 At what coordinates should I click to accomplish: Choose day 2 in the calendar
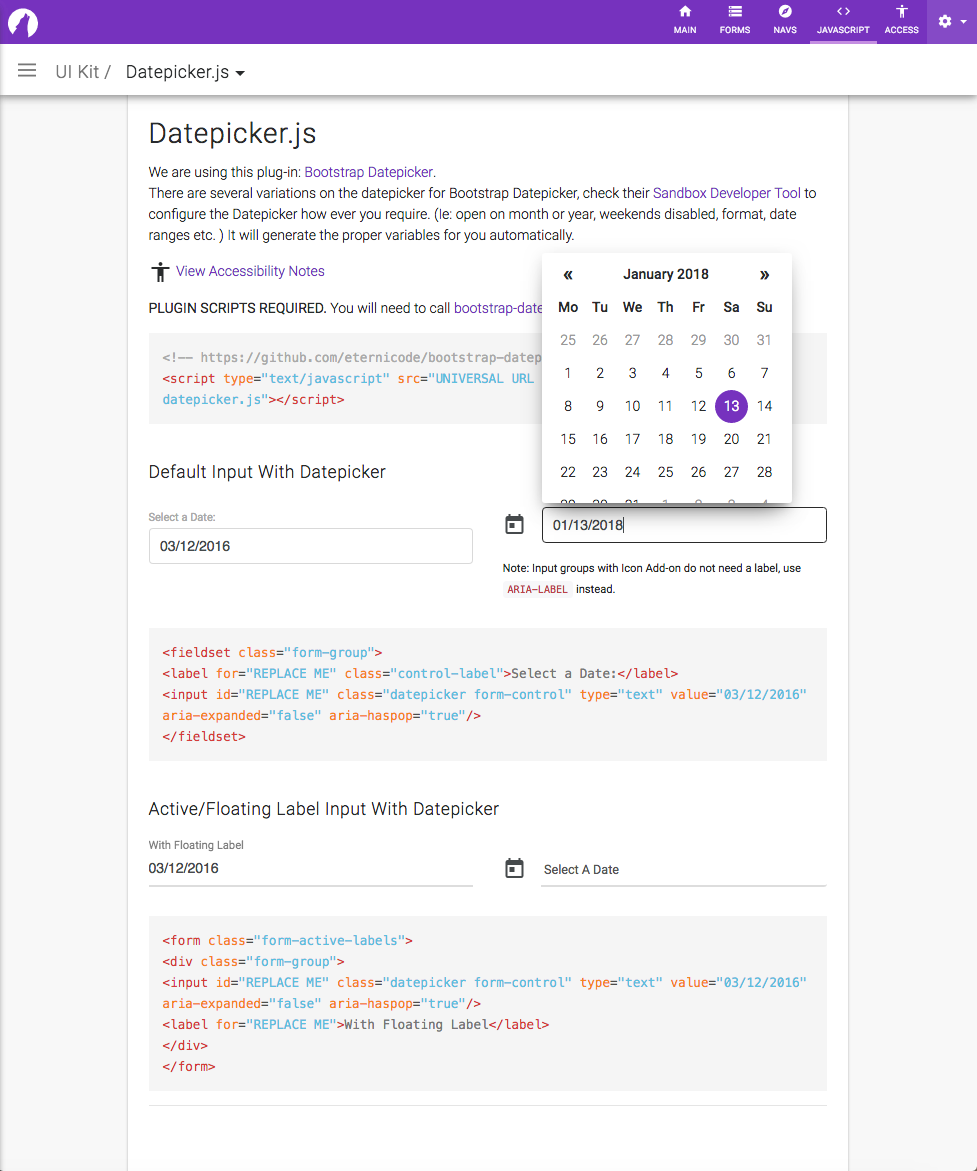pyautogui.click(x=600, y=373)
